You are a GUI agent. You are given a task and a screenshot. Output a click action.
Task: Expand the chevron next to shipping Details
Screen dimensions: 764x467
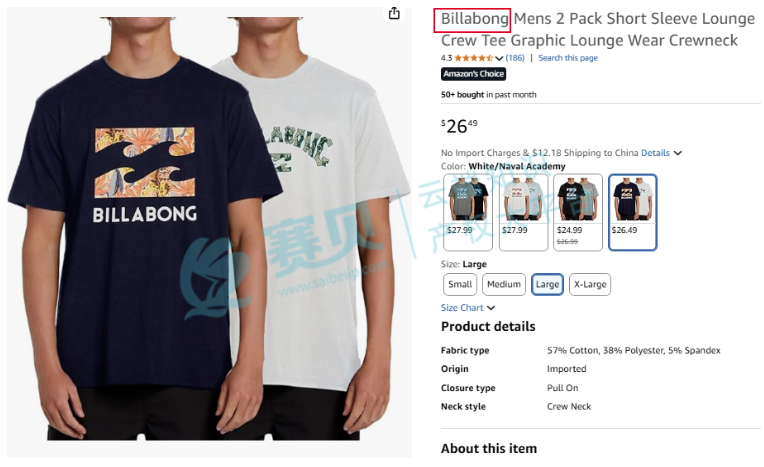pos(678,153)
